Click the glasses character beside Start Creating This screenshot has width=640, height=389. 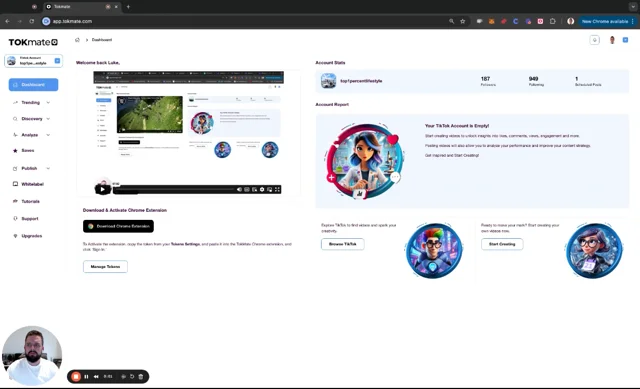594,251
